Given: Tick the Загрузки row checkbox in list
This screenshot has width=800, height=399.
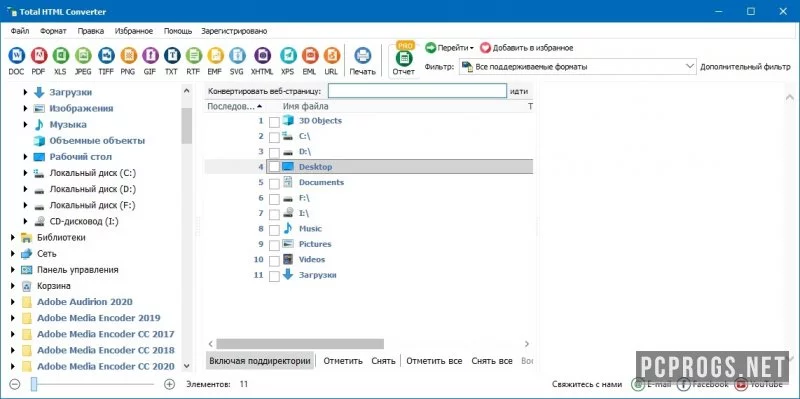Looking at the screenshot, I should 274,276.
